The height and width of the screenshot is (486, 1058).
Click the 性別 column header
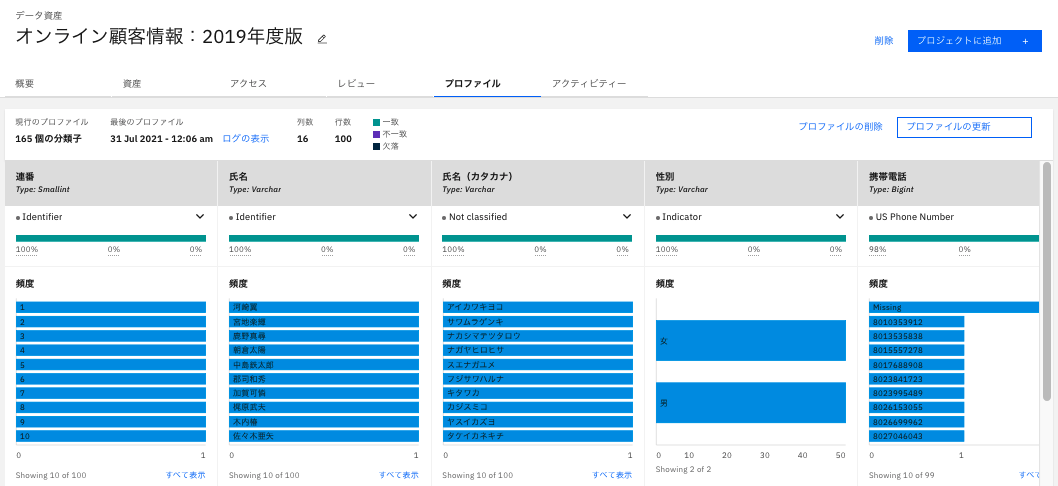[x=751, y=183]
